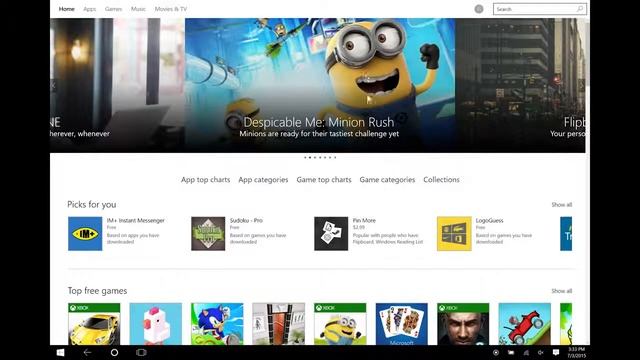Open LogoGuess app icon
Image resolution: width=640 pixels, height=360 pixels.
pyautogui.click(x=454, y=233)
